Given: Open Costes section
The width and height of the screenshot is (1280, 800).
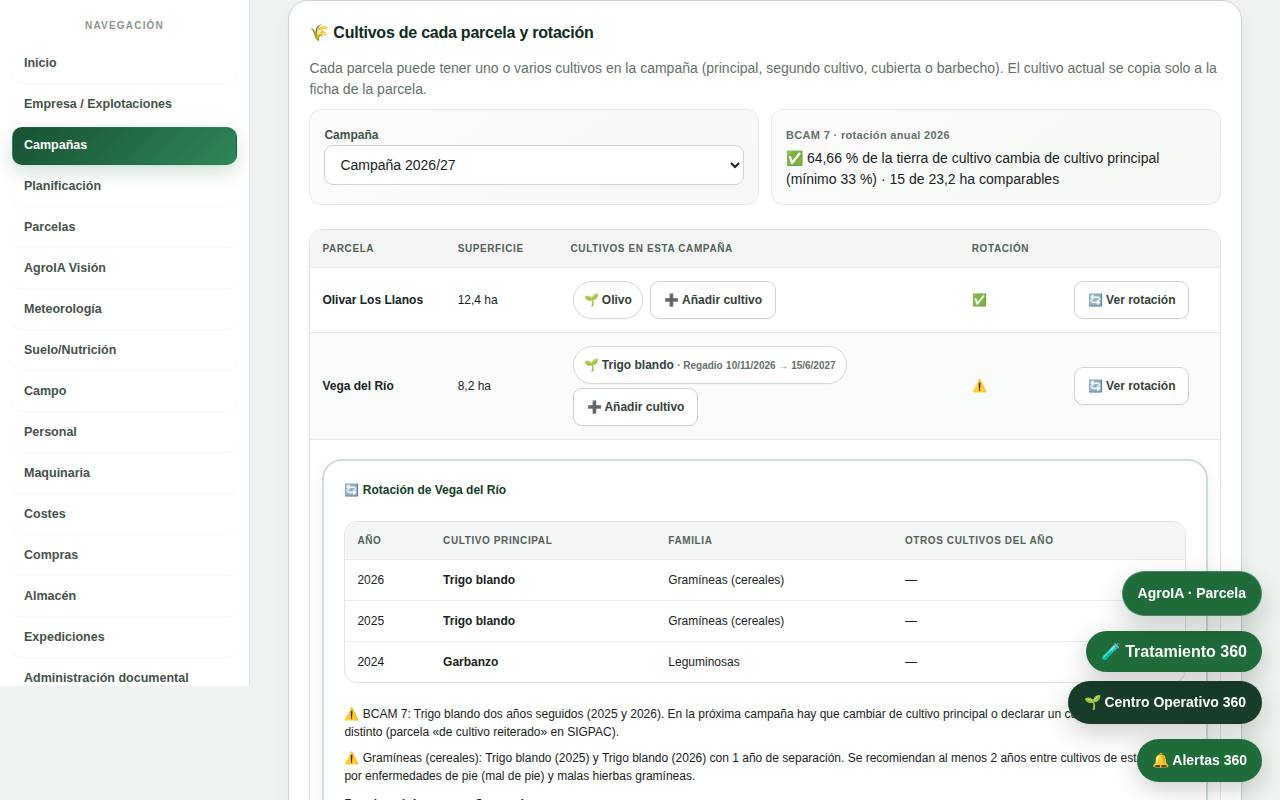Looking at the screenshot, I should [x=124, y=514].
